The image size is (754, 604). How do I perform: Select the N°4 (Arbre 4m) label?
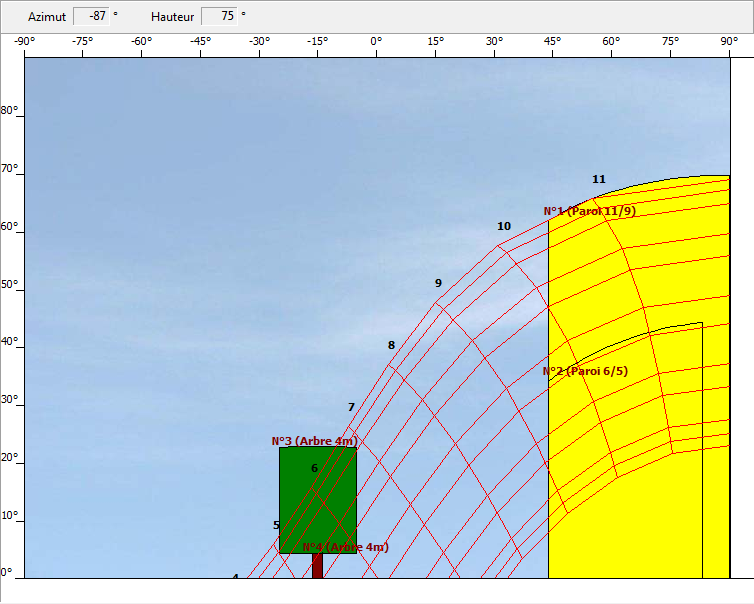point(346,547)
